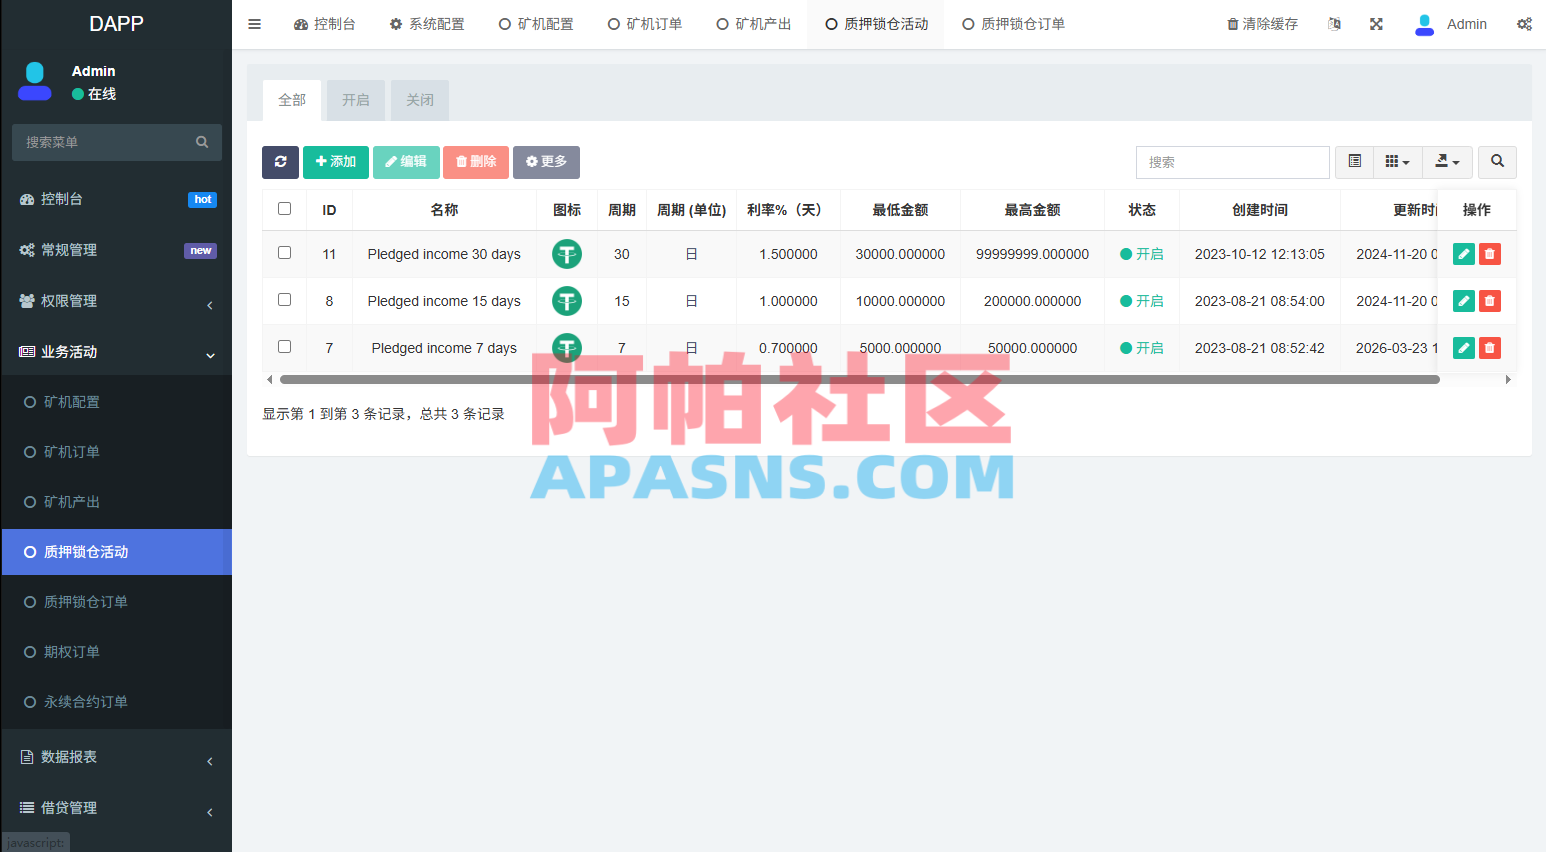Expand the 借贷管理 sidebar menu
Screen dimensions: 1546x852
[116, 808]
